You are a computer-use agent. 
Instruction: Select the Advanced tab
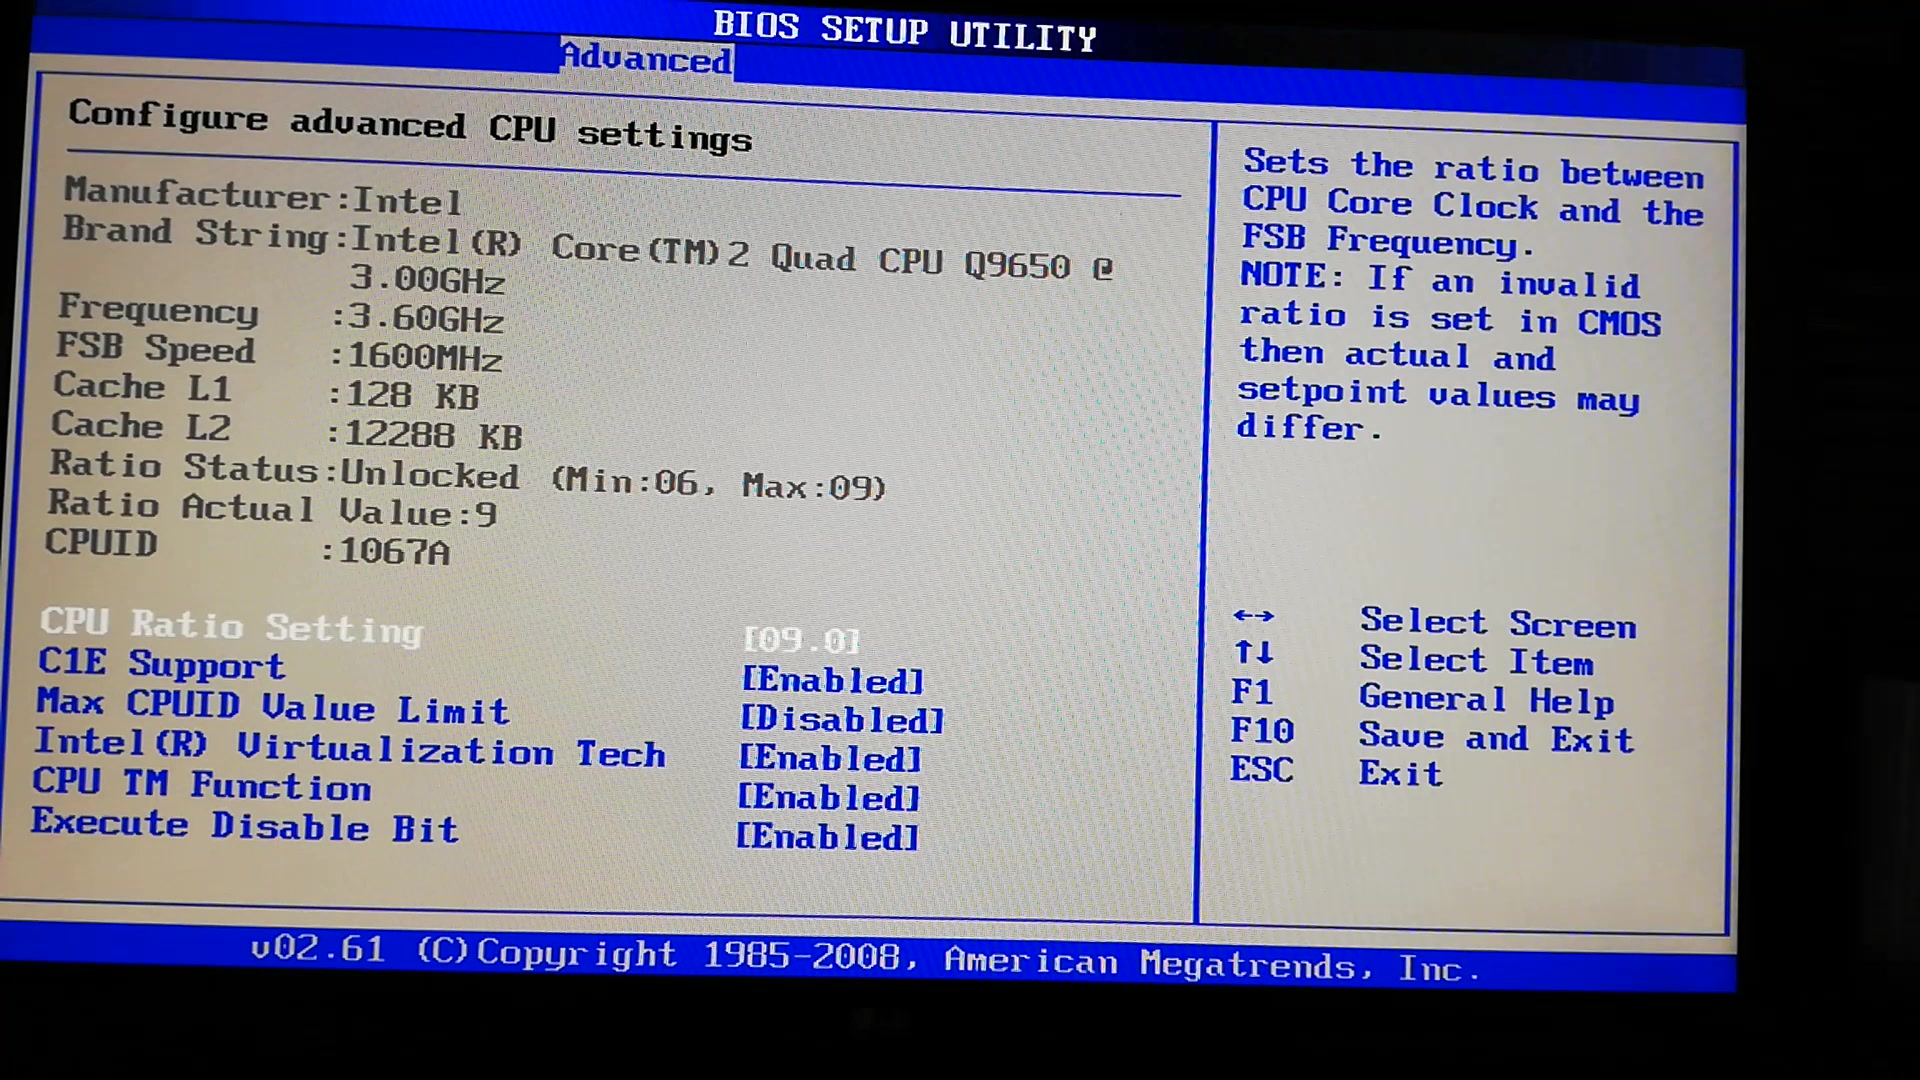(x=646, y=58)
